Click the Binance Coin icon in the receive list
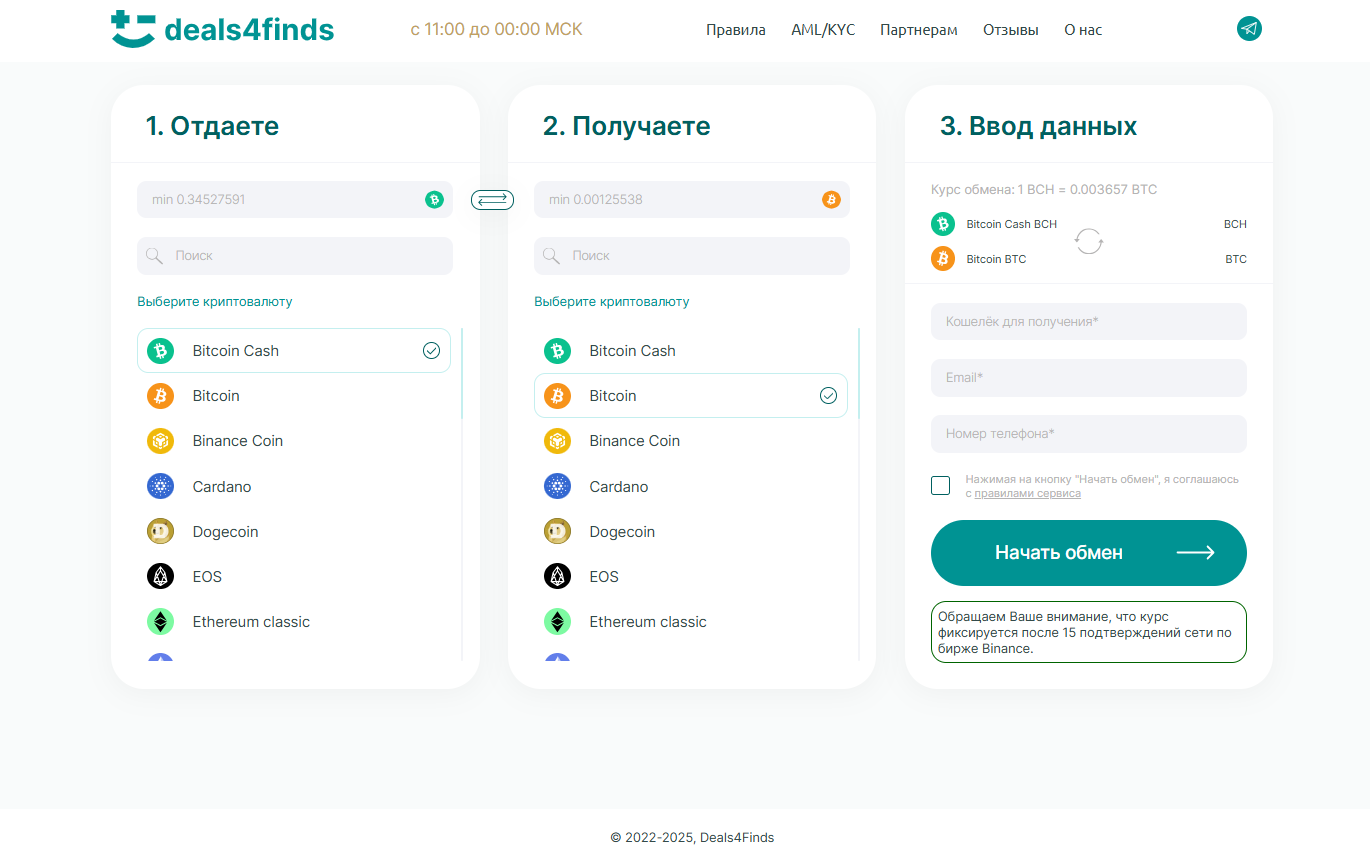Viewport: 1370px width, 862px height. (557, 441)
